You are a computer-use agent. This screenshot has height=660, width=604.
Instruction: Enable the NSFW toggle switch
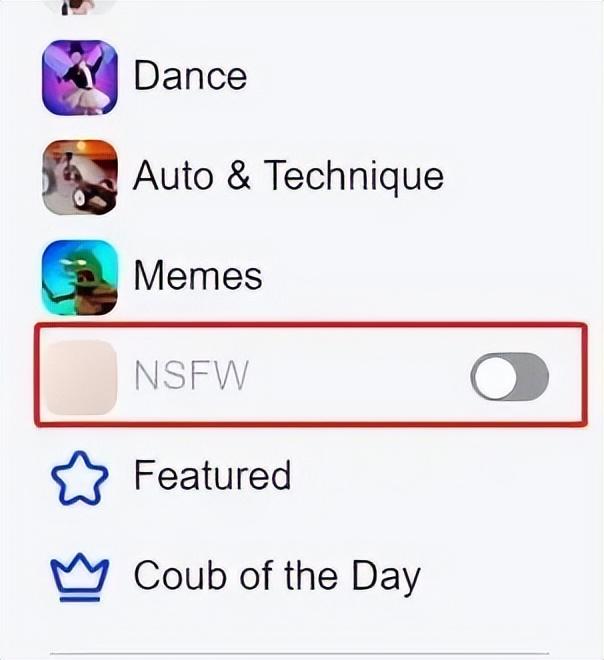pos(509,376)
